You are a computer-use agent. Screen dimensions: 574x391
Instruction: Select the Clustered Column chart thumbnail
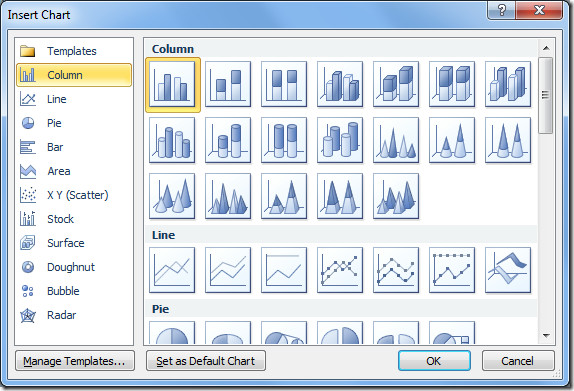172,85
